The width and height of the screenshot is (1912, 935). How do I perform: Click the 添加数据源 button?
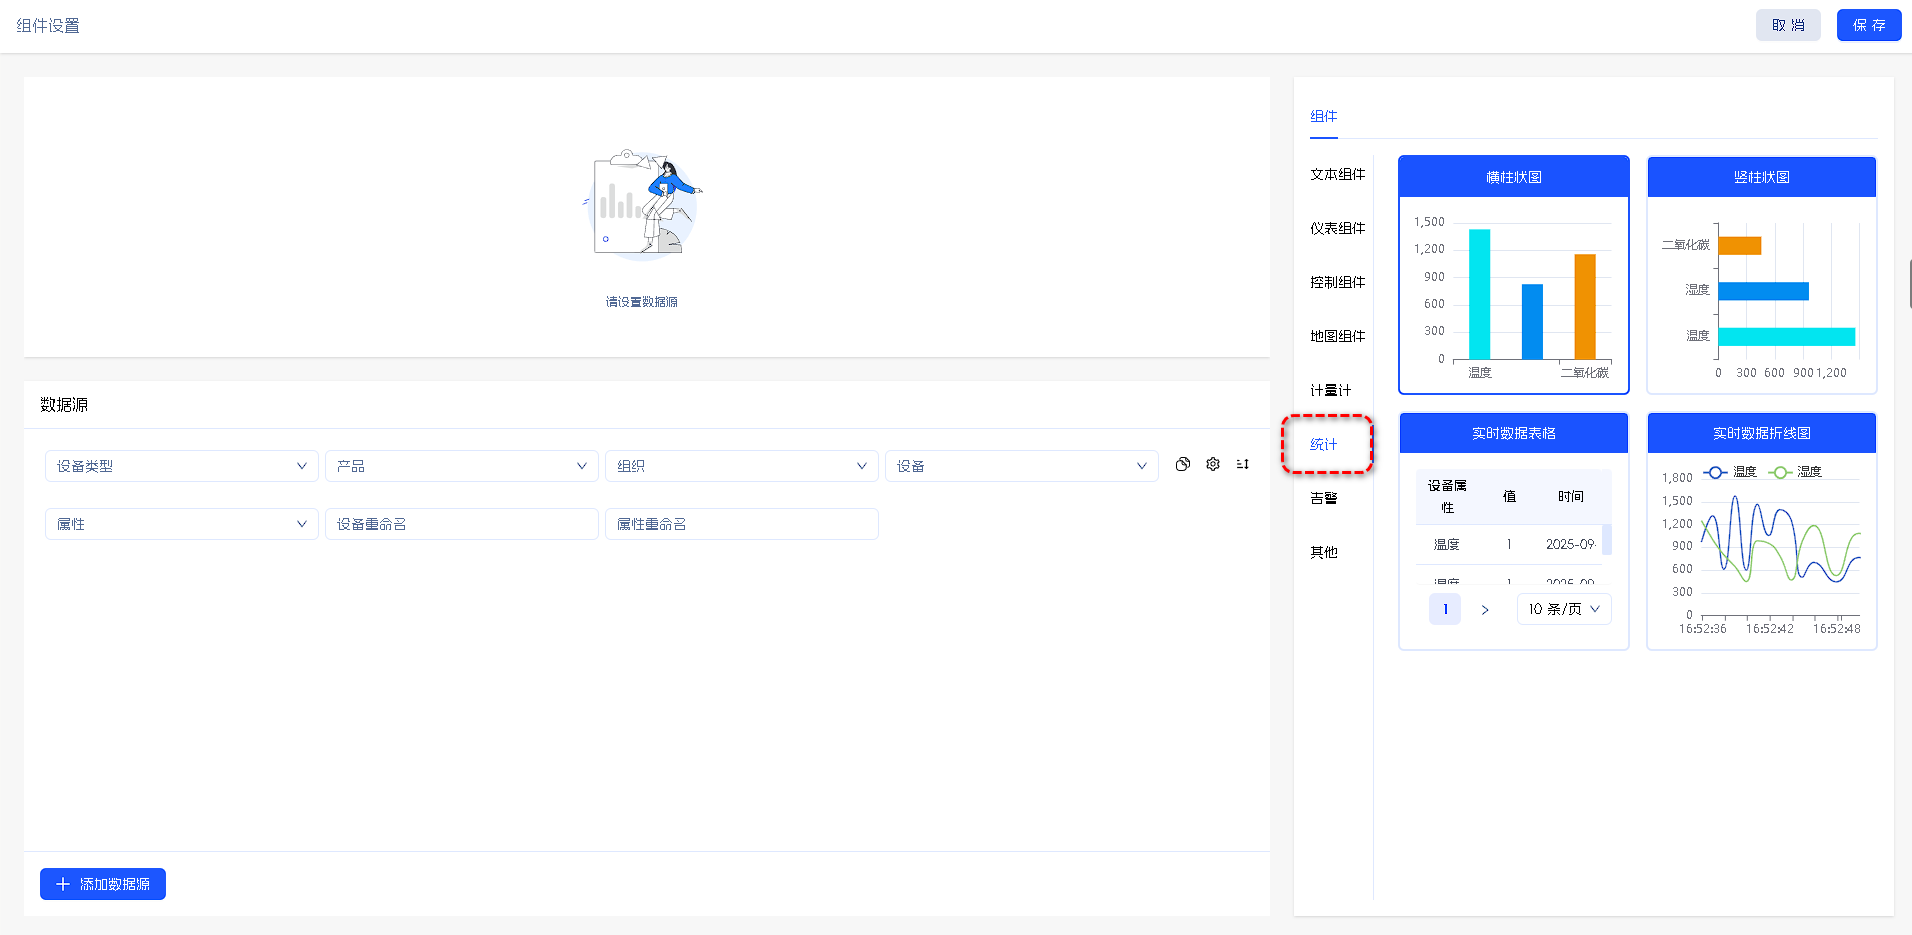coord(103,884)
